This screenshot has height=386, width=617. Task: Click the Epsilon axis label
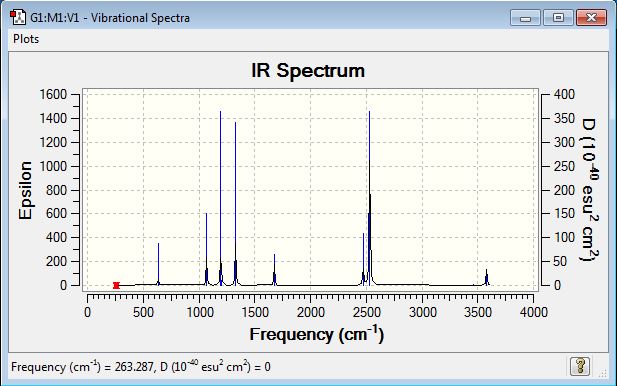pos(25,190)
